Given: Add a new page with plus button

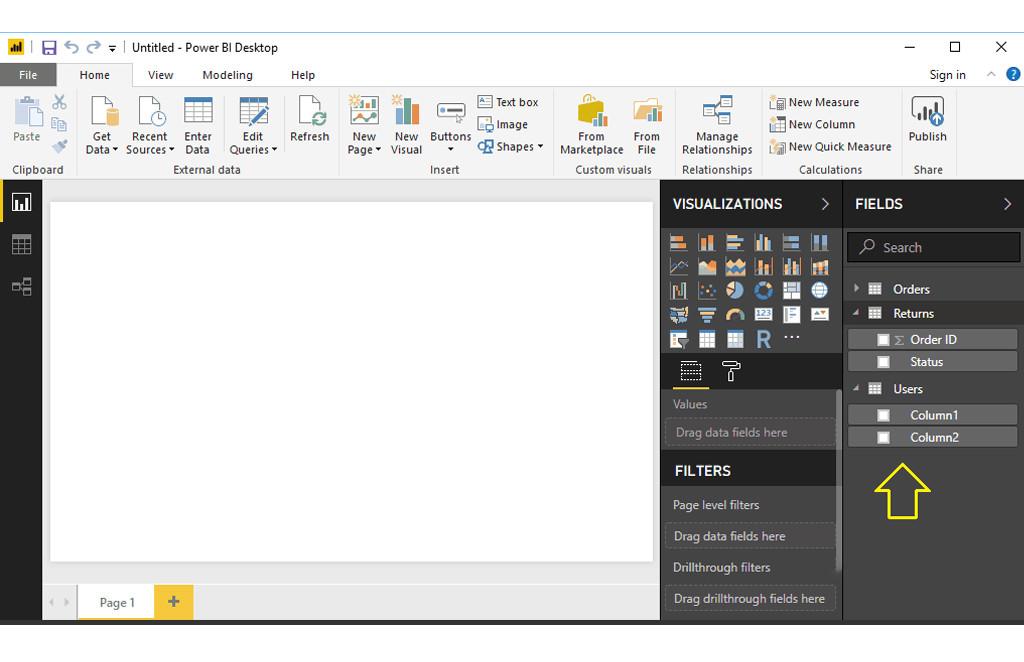Looking at the screenshot, I should coord(174,602).
